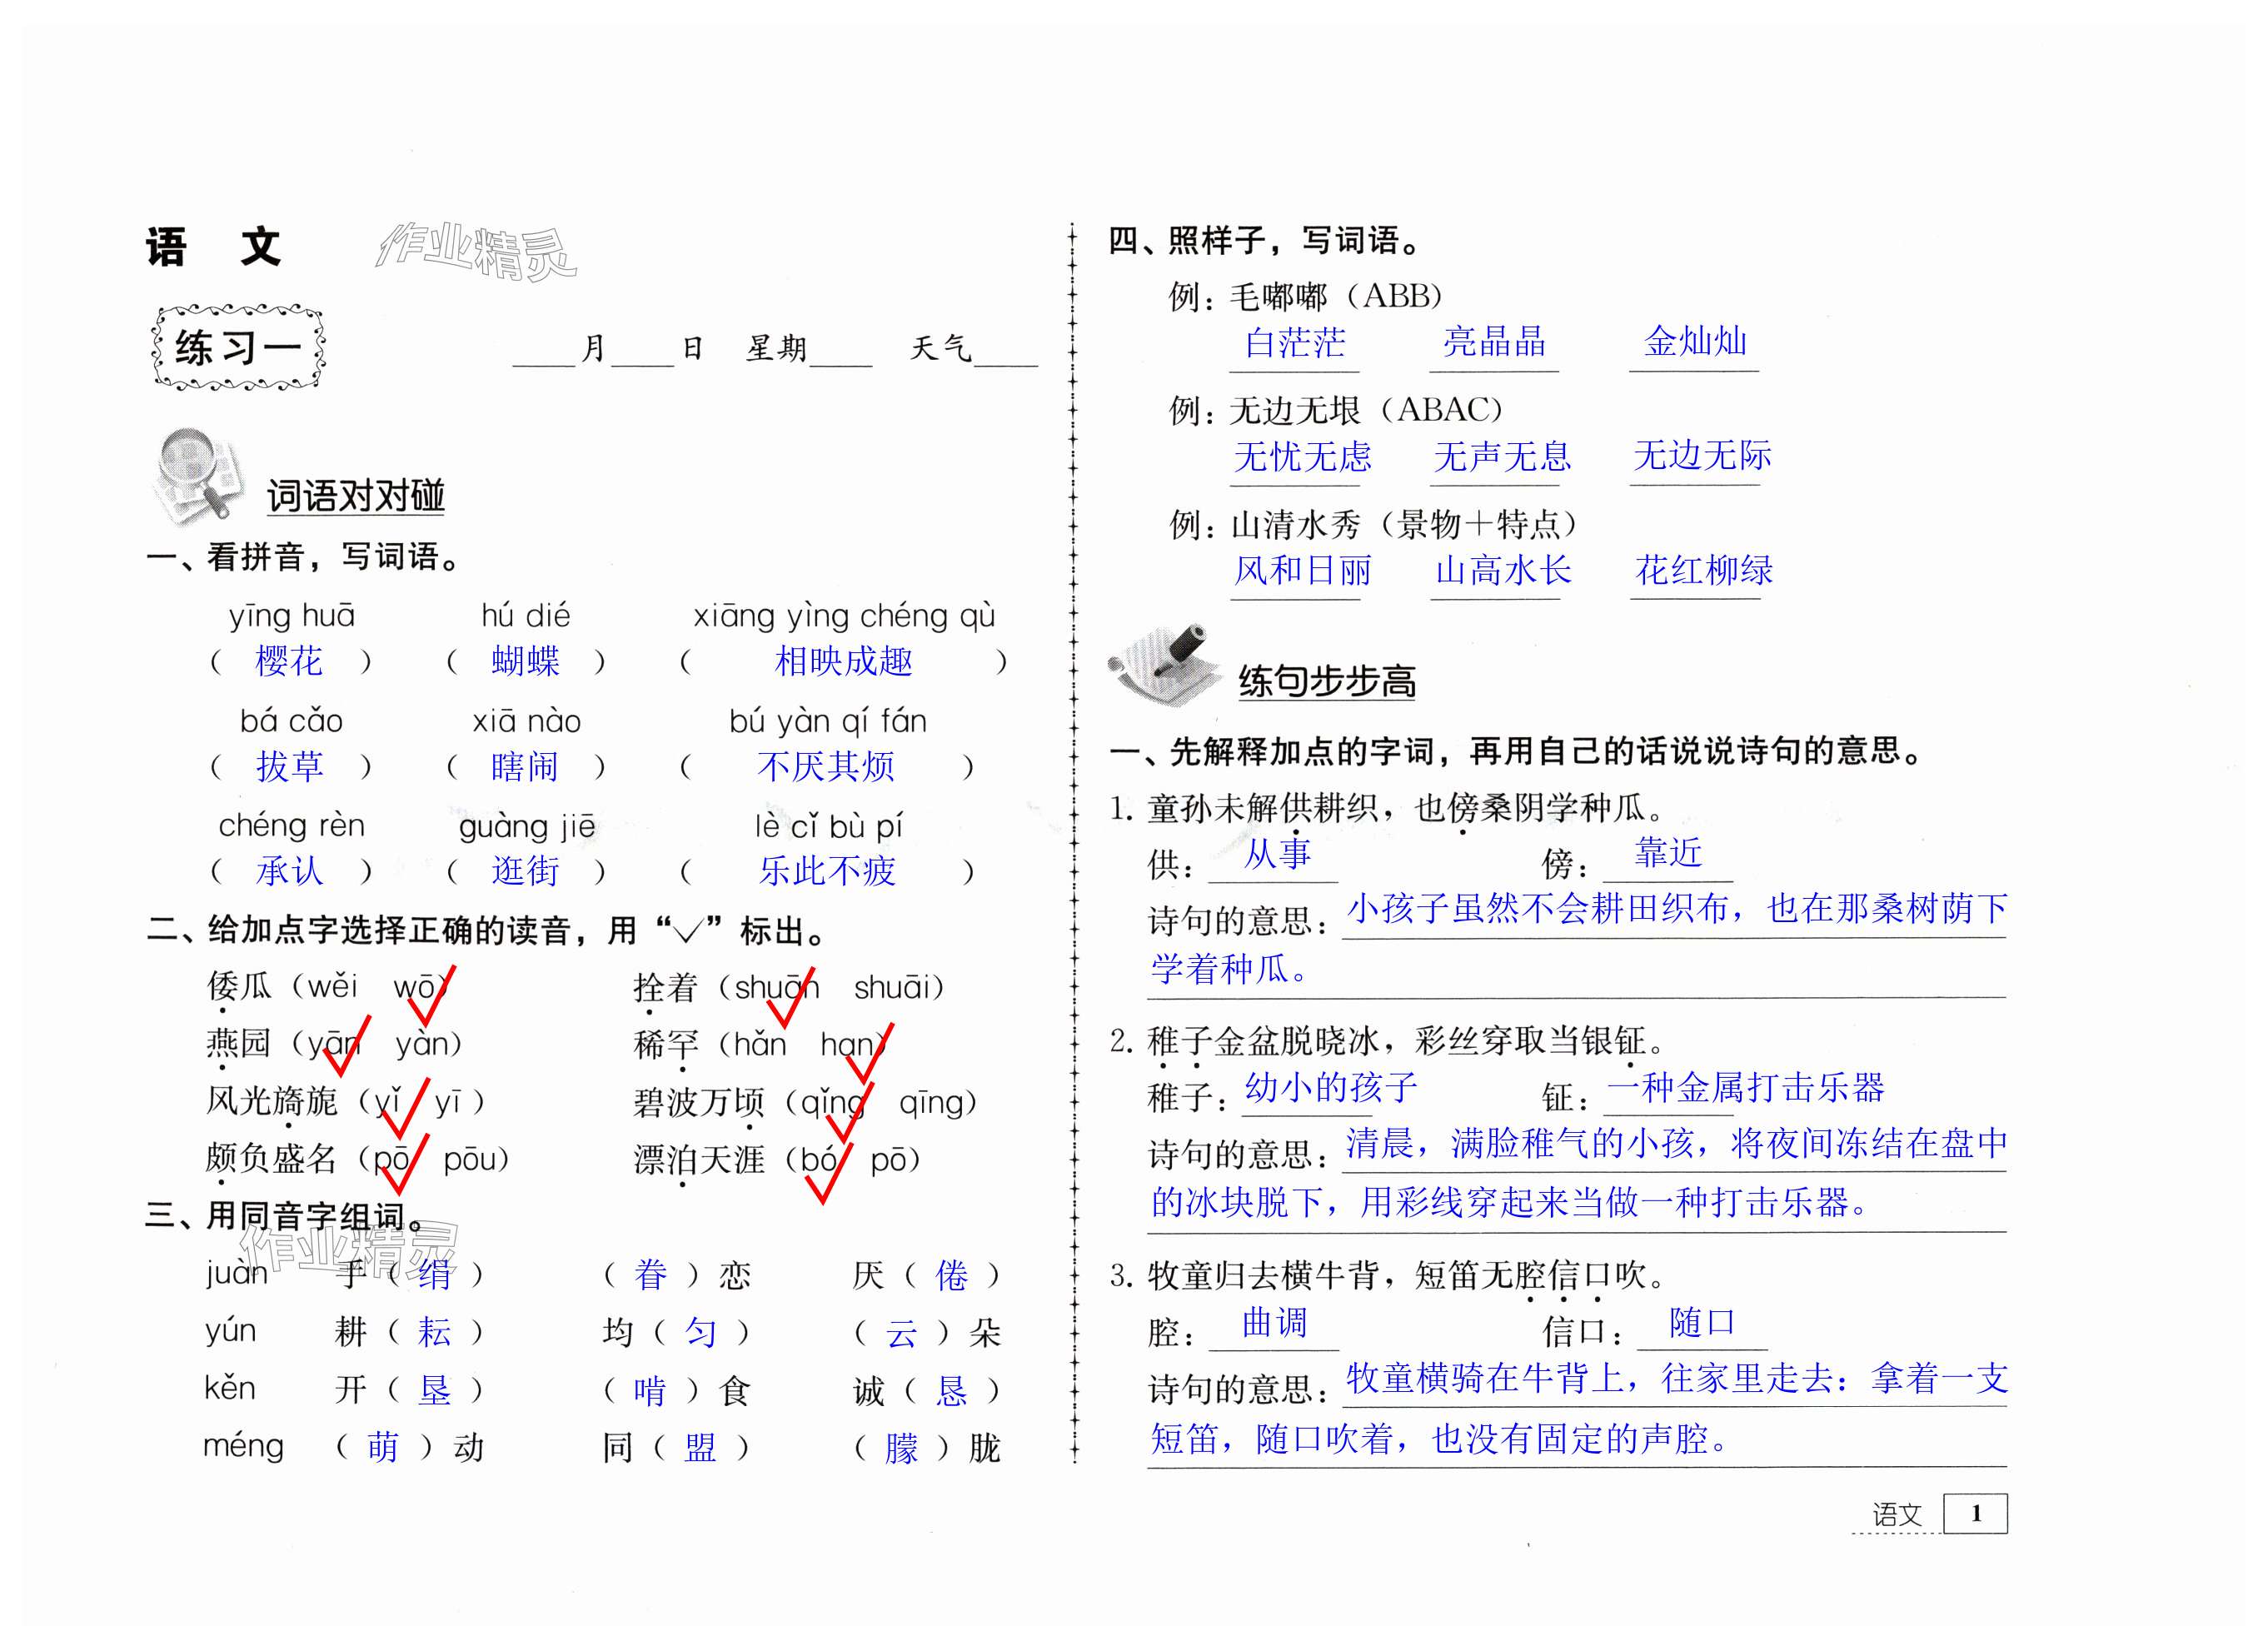
Task: Click the blank after 天气
Action: (x=1006, y=352)
